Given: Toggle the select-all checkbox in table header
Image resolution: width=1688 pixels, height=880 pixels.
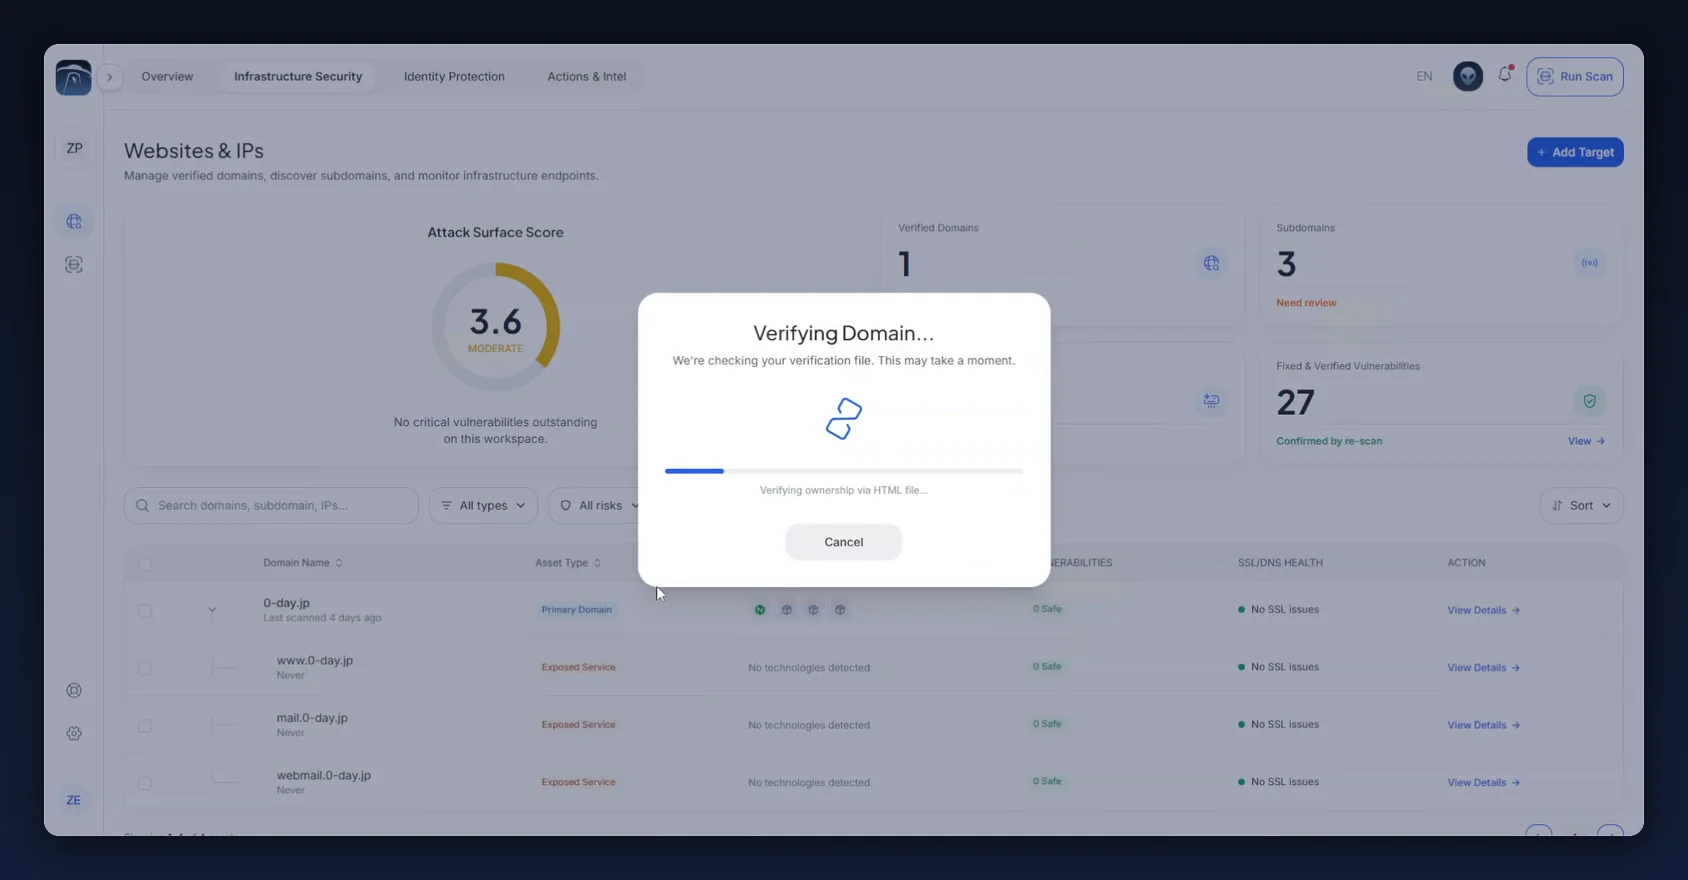Looking at the screenshot, I should point(145,564).
